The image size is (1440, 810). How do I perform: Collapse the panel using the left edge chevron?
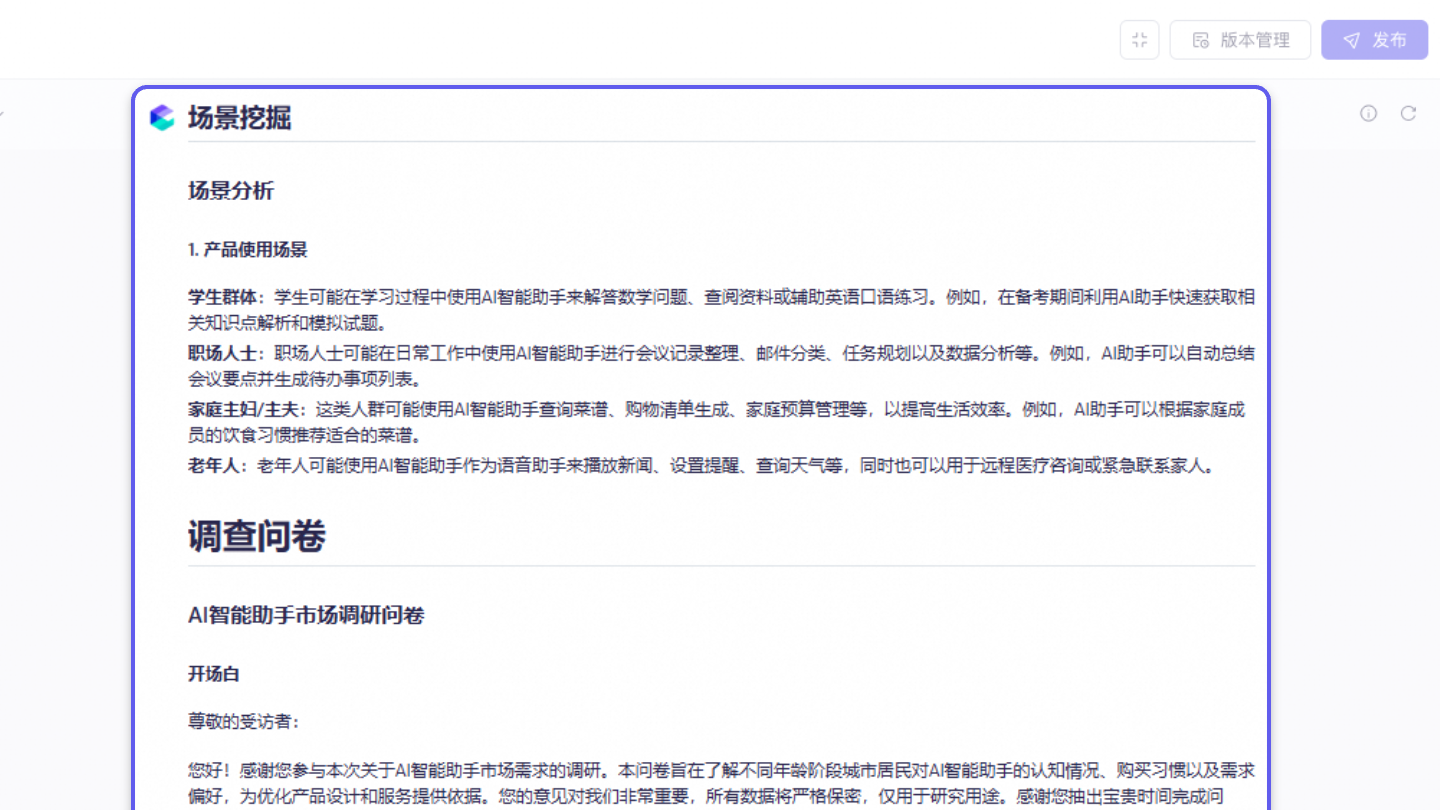pyautogui.click(x=2, y=113)
